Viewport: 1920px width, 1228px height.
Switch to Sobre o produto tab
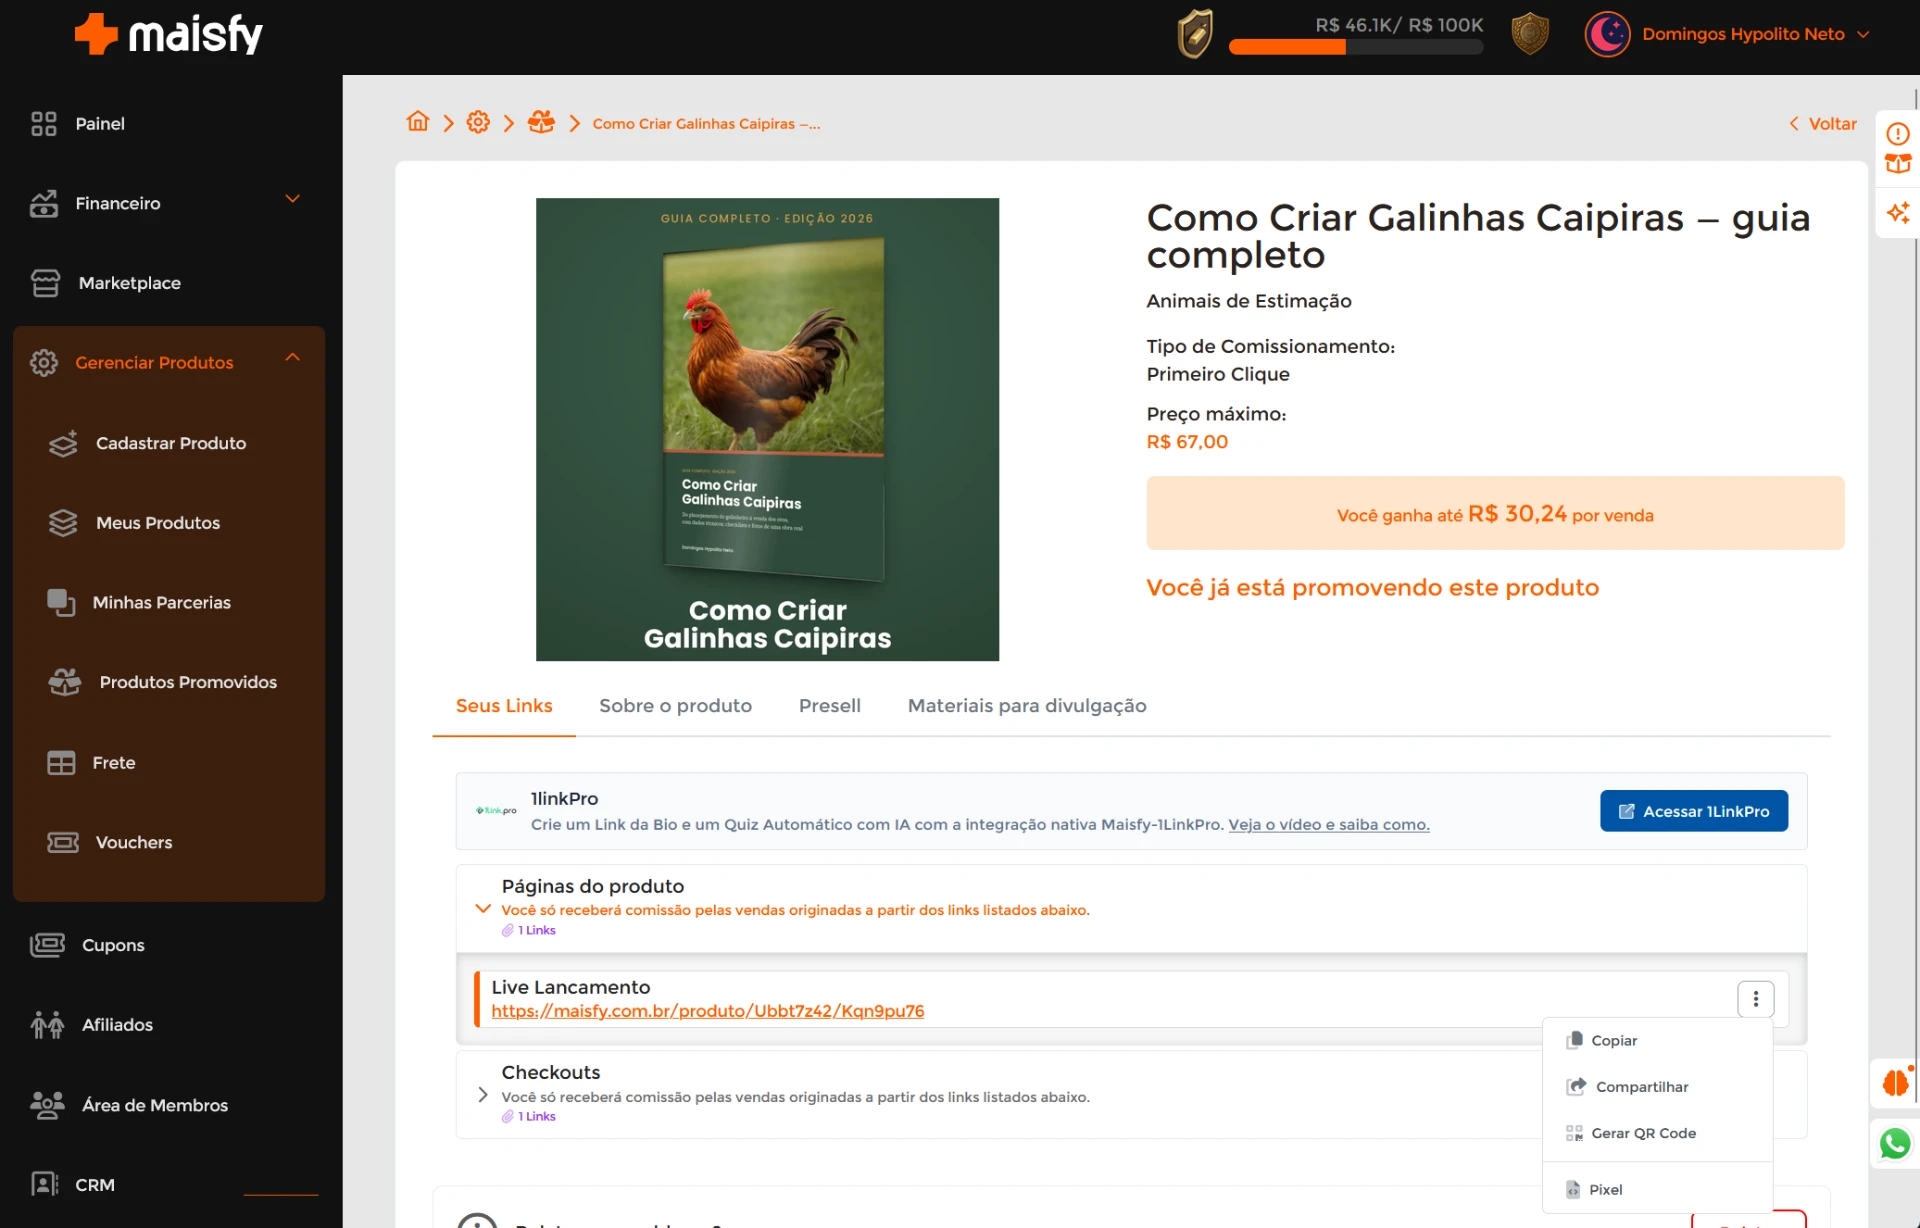(675, 706)
